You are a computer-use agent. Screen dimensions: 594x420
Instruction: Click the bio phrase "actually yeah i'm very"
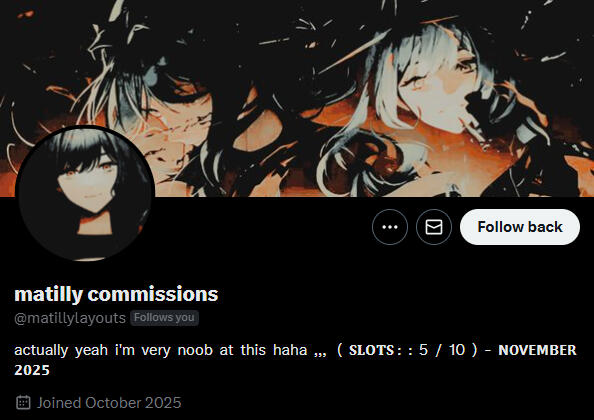(92, 350)
